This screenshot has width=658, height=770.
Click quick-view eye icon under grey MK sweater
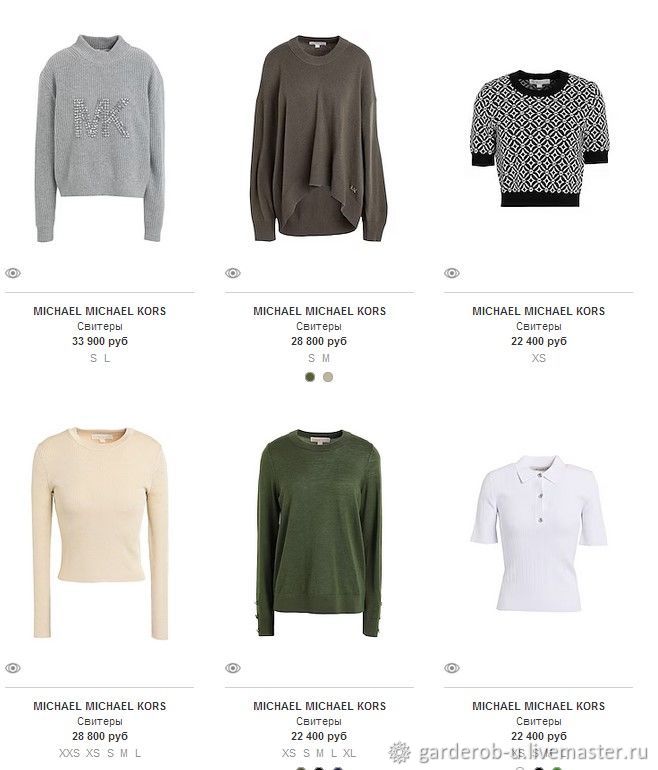pyautogui.click(x=13, y=273)
